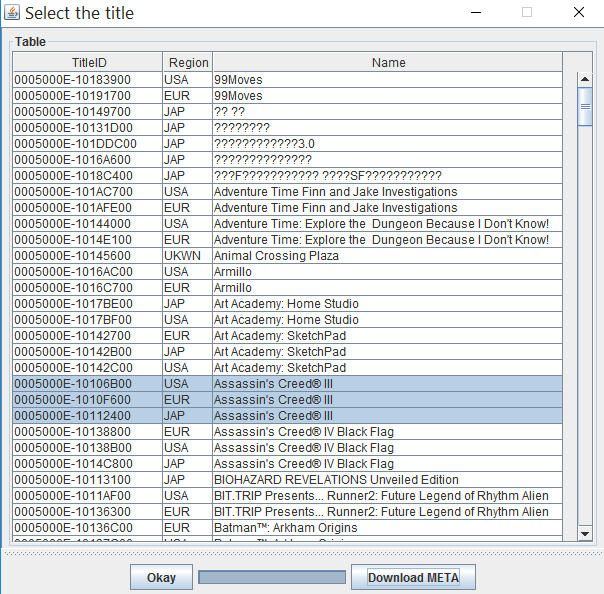
Task: Select the '????????????3.0' name cell
Action: click(x=388, y=144)
